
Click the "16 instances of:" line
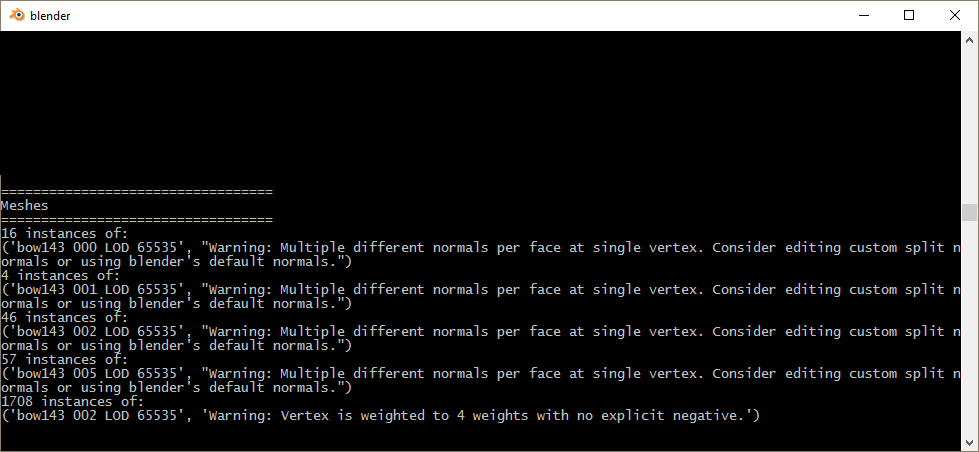pyautogui.click(x=65, y=233)
